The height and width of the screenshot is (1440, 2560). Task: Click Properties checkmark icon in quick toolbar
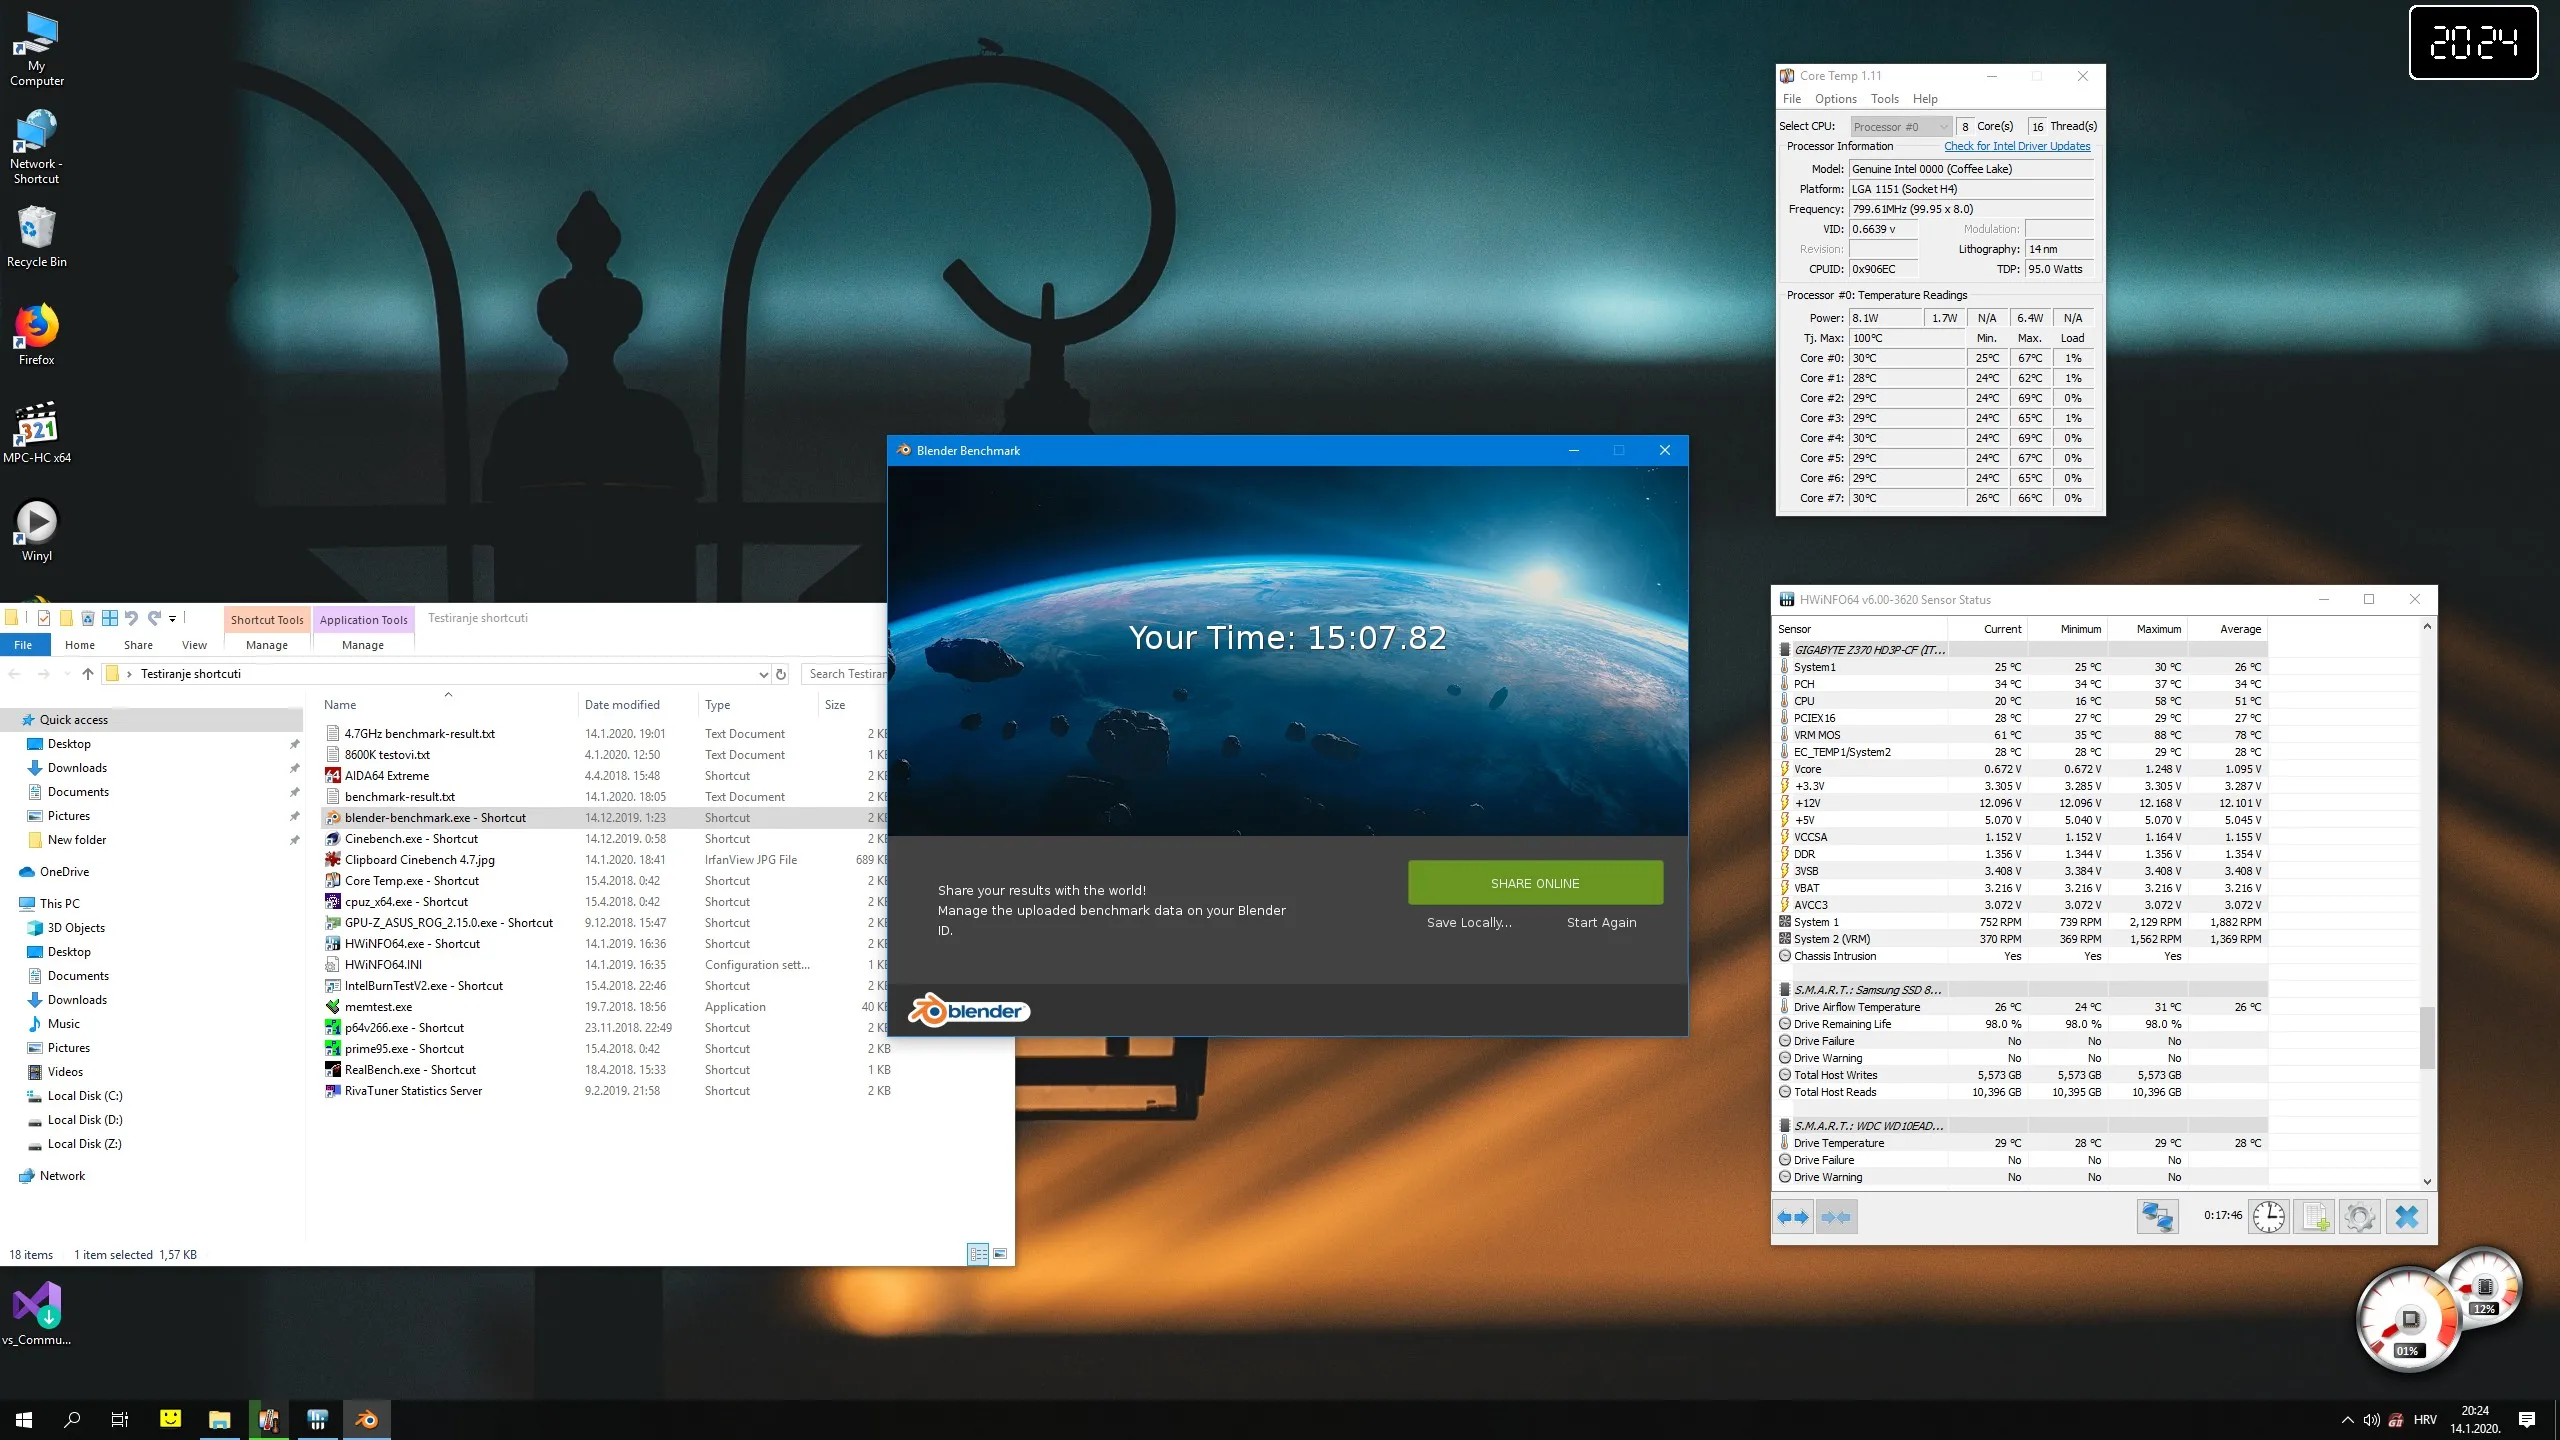pos(44,618)
